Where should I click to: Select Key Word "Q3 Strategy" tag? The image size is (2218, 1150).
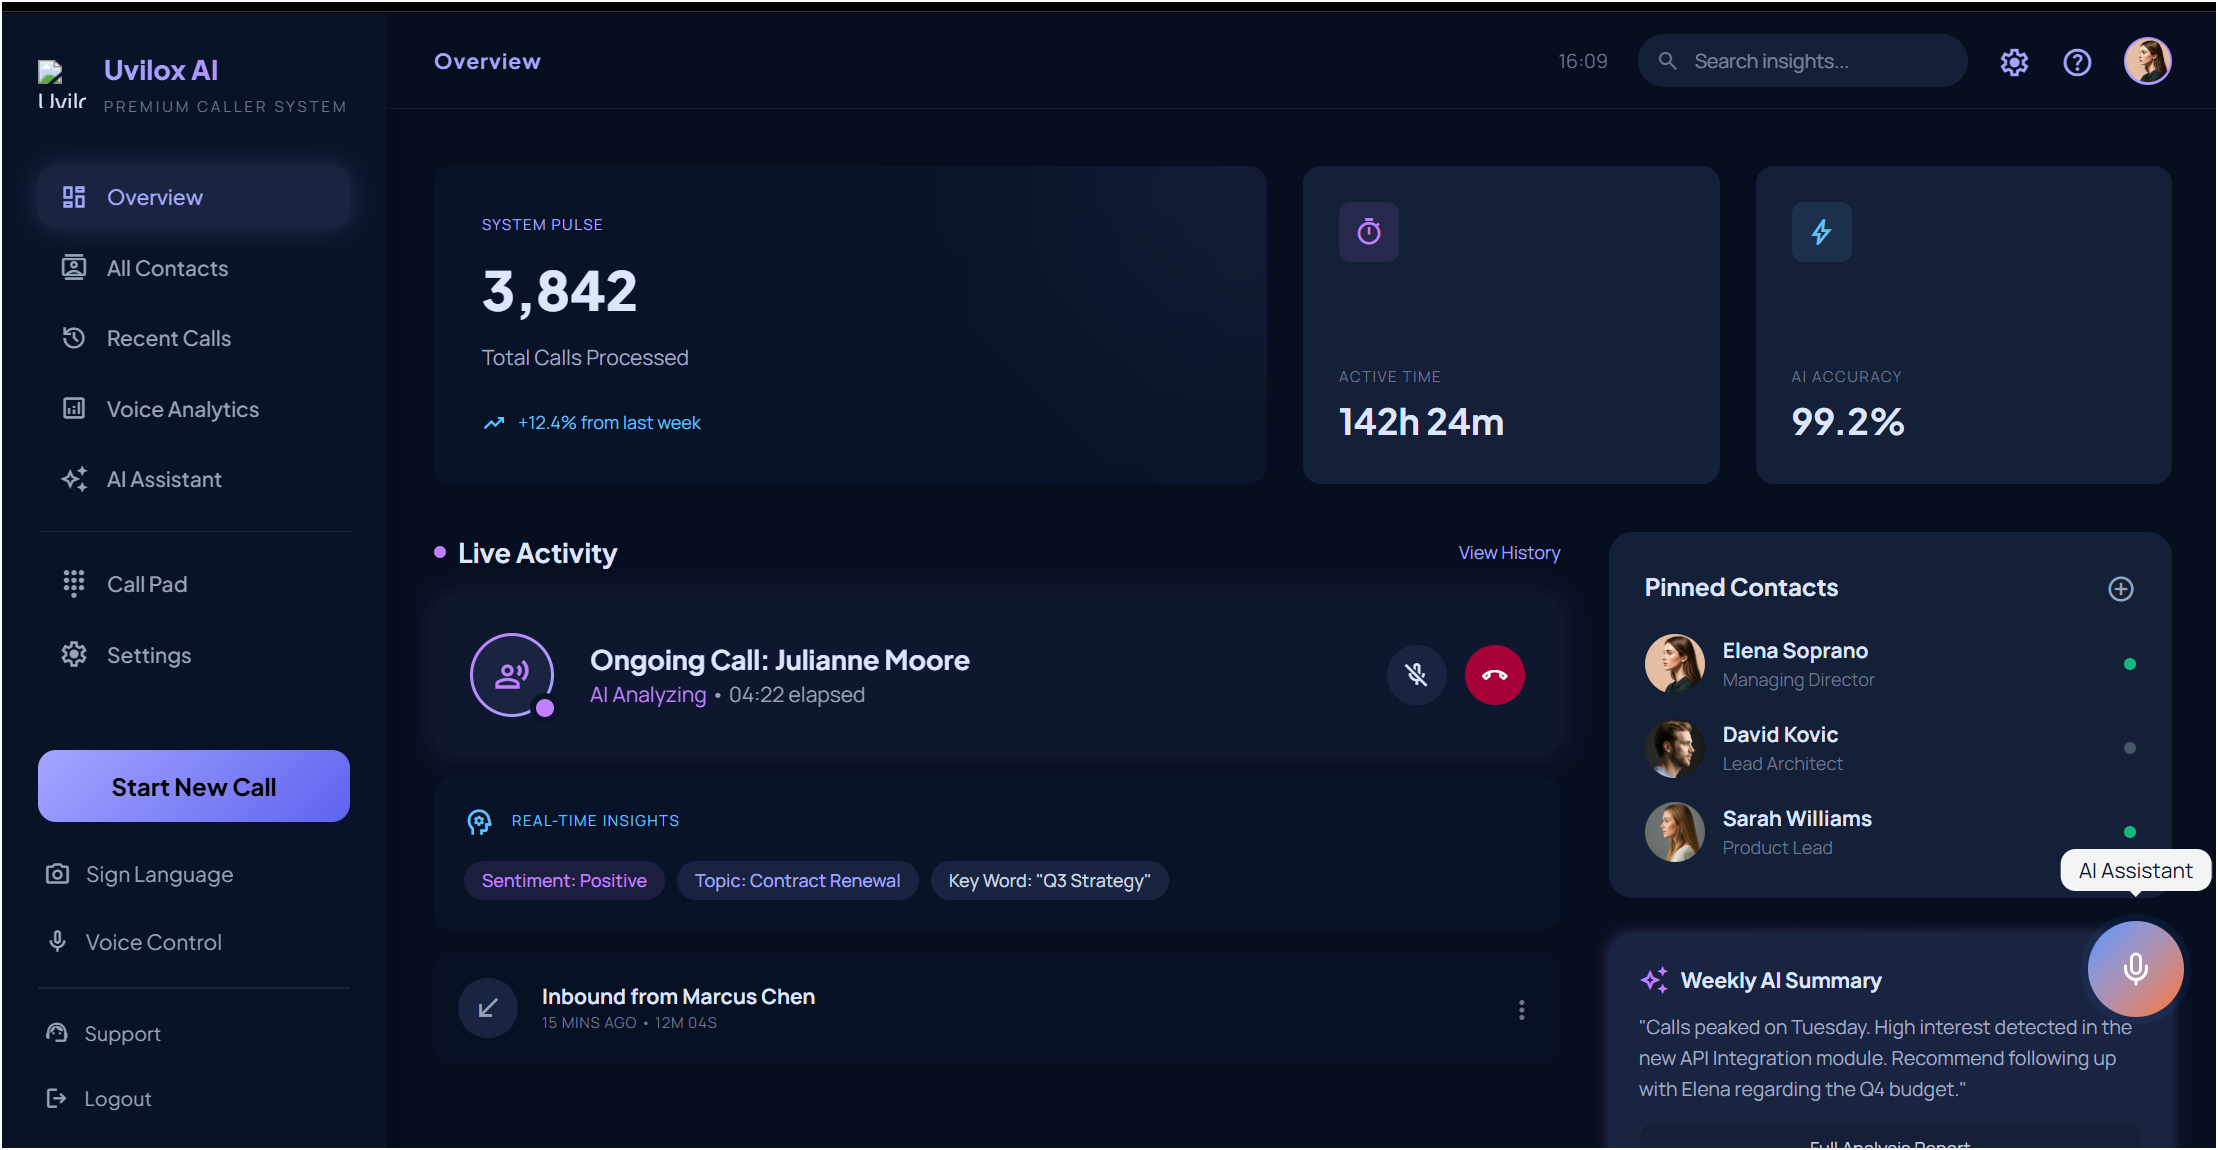[x=1049, y=881]
